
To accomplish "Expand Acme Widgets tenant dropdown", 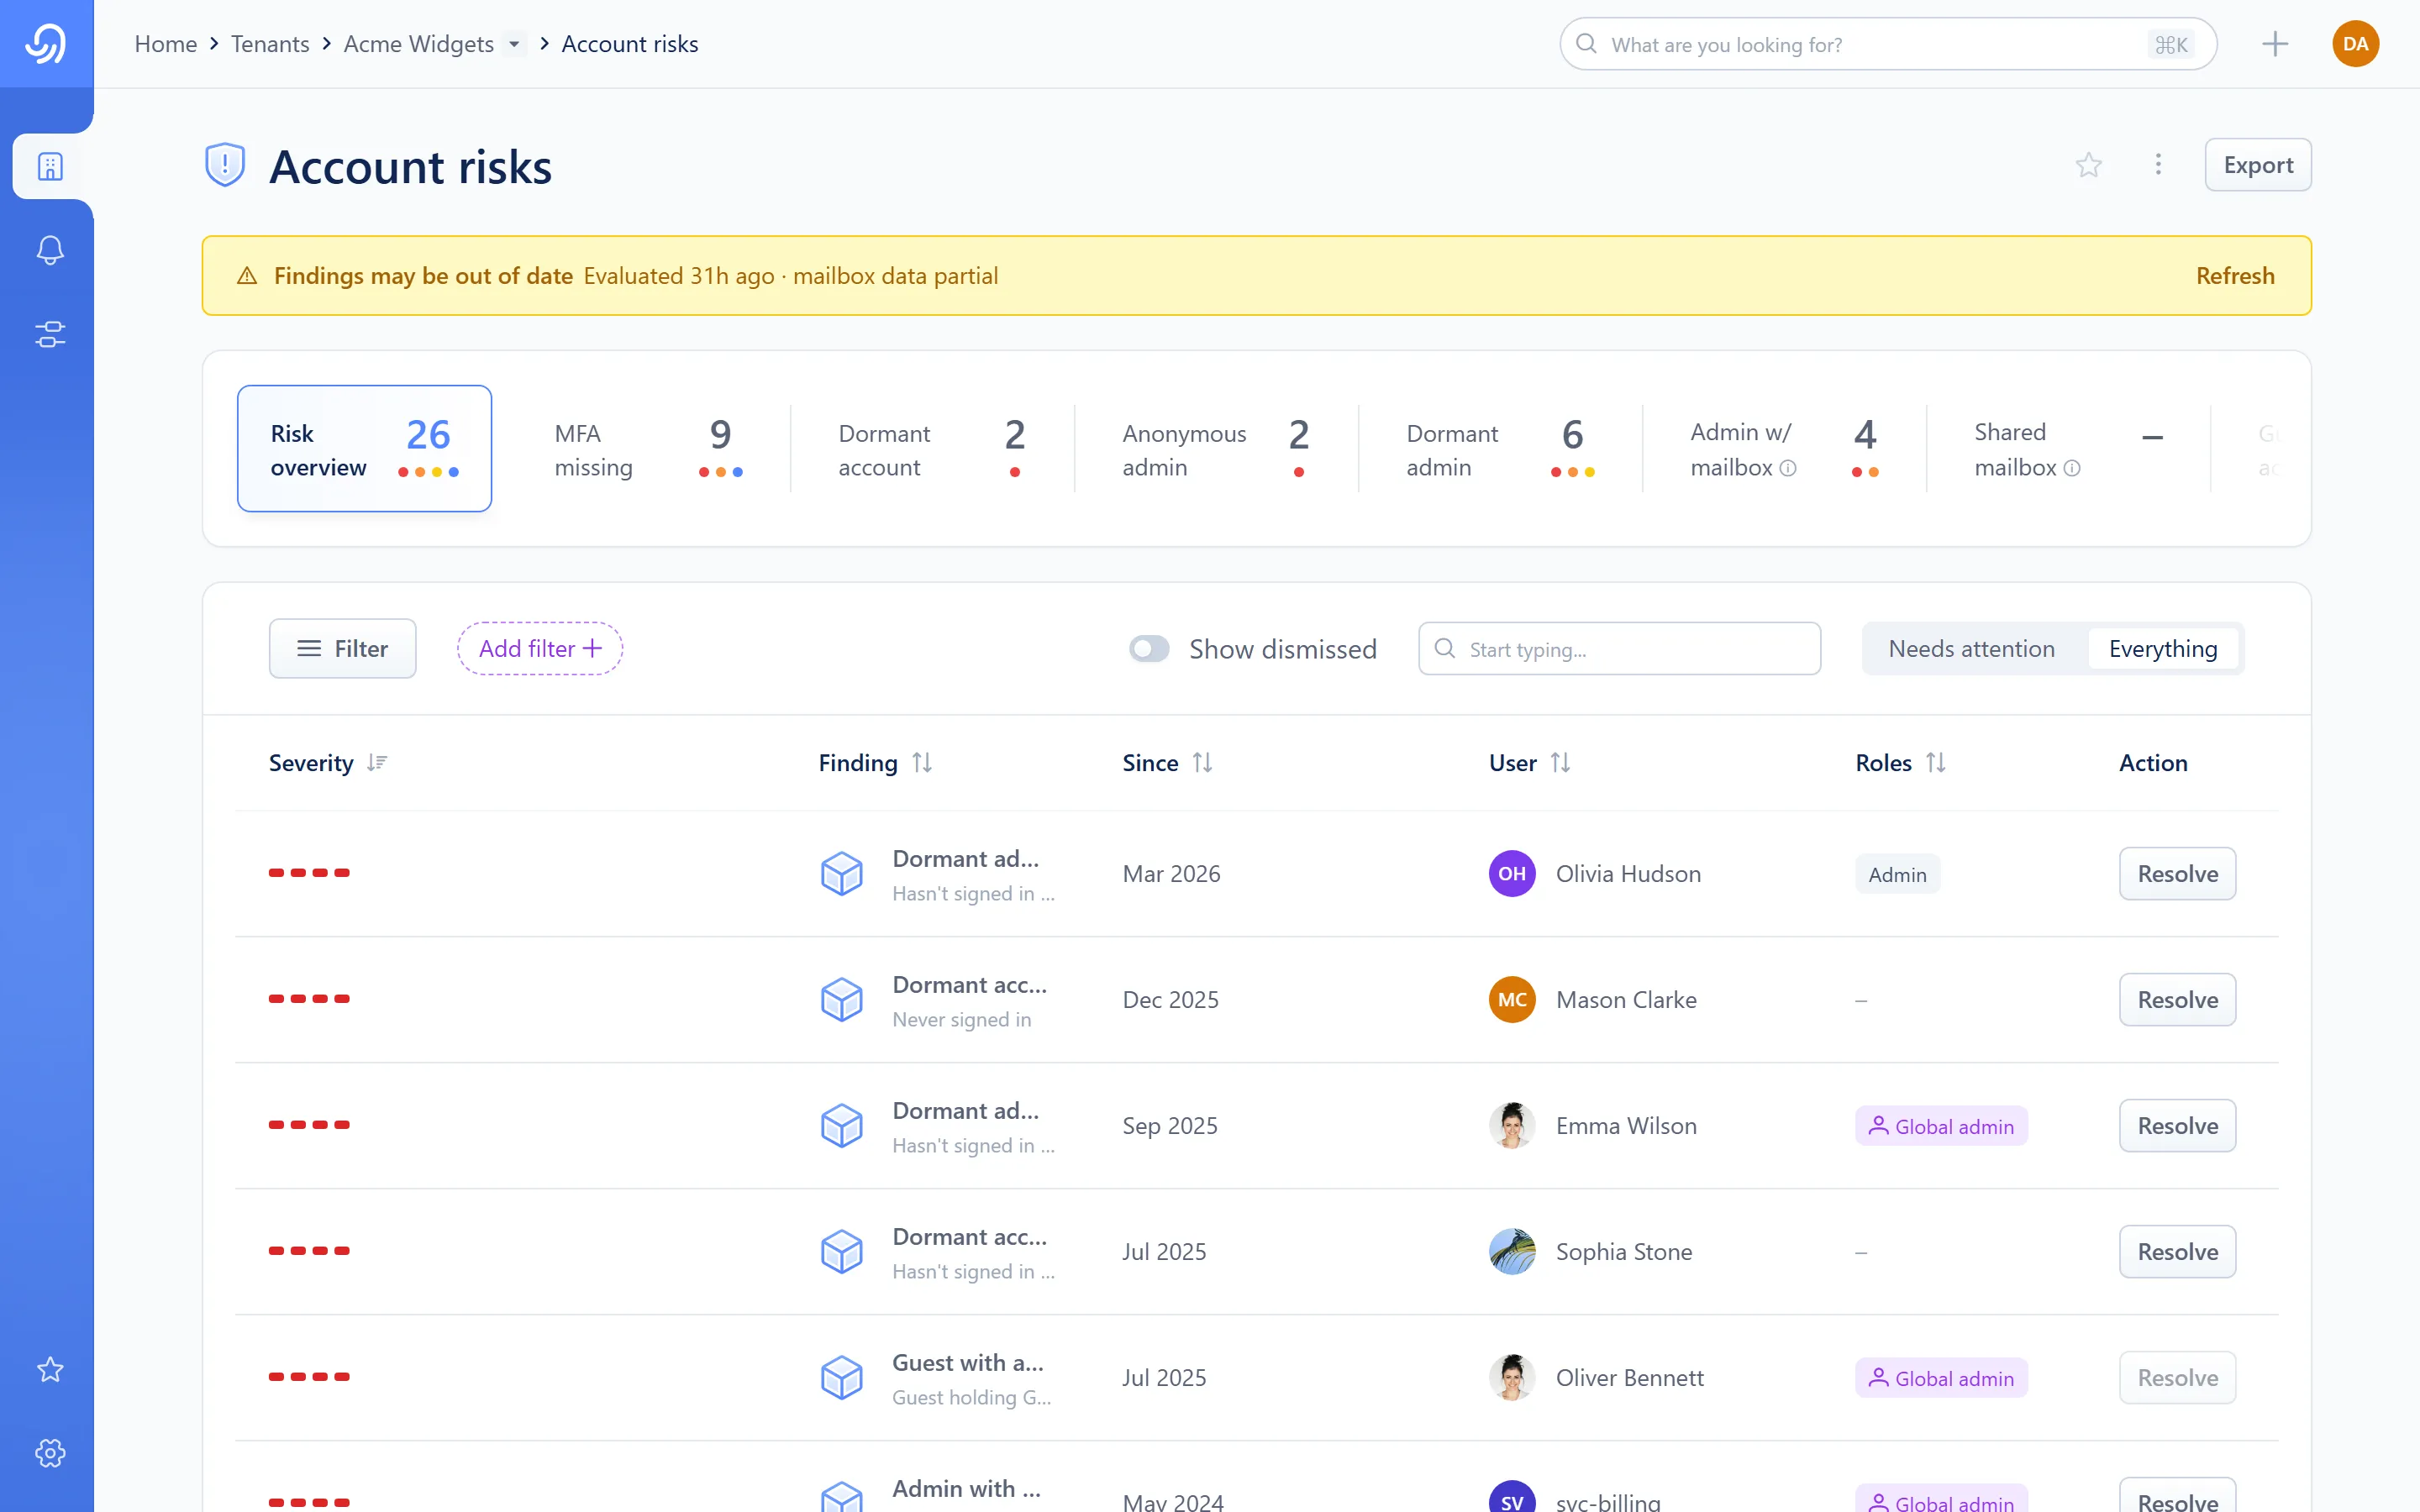I will (x=514, y=44).
